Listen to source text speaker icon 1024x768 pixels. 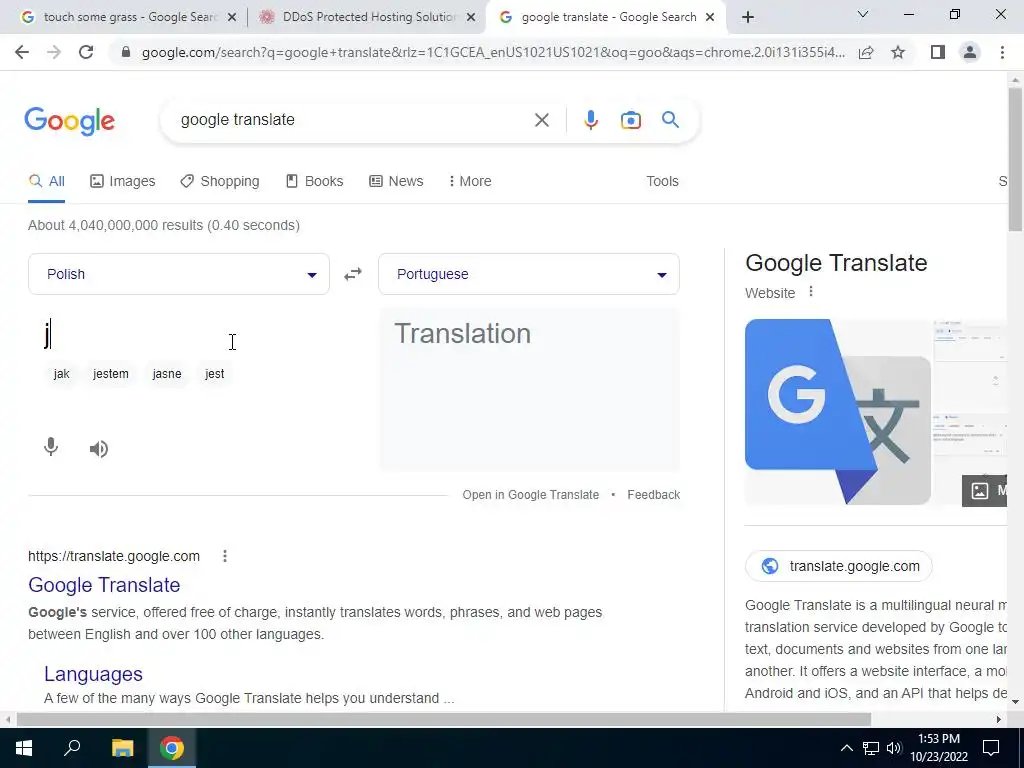click(99, 449)
